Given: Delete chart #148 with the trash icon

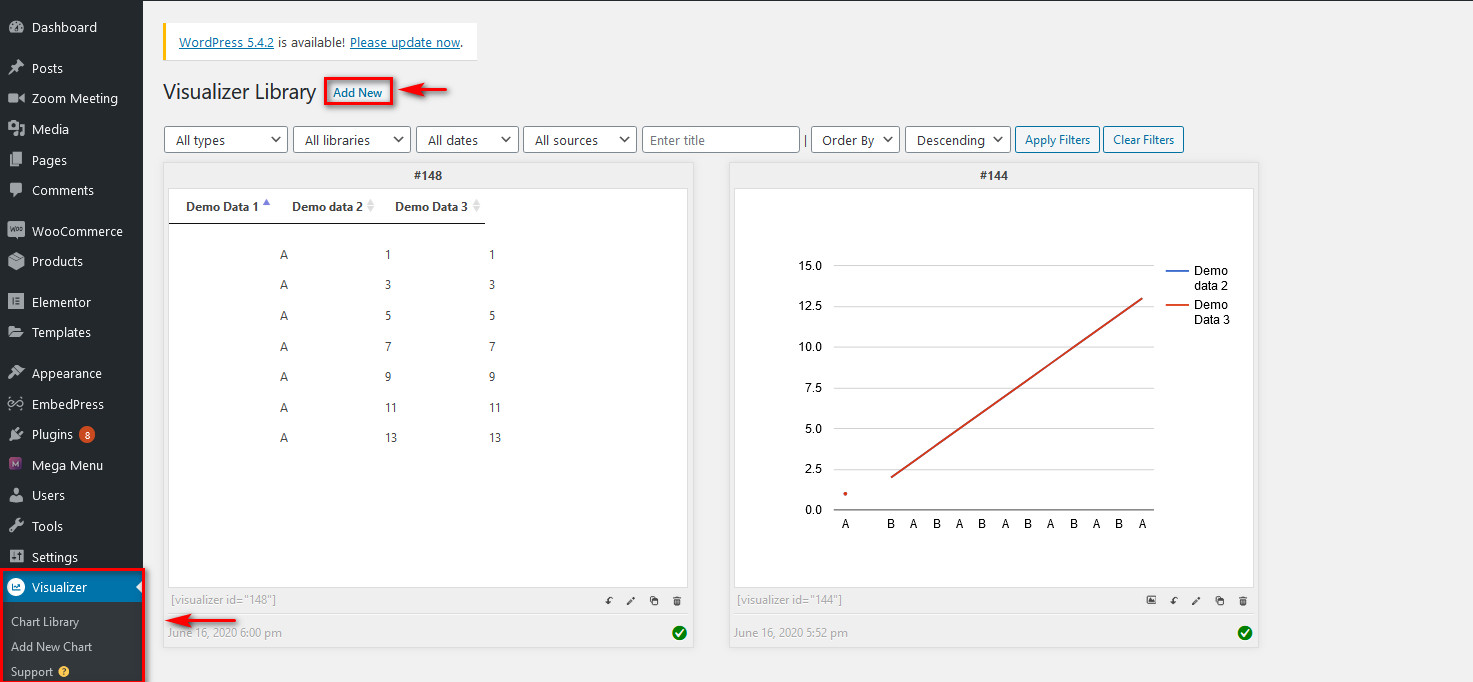Looking at the screenshot, I should point(677,601).
